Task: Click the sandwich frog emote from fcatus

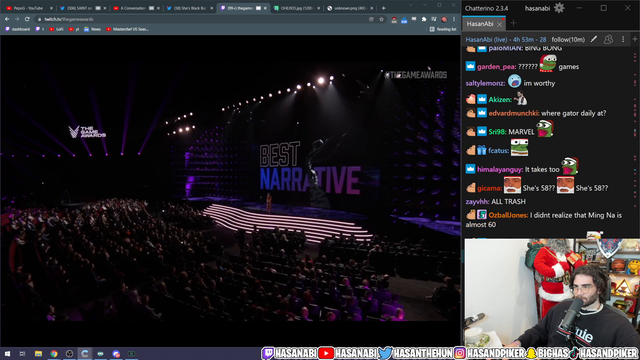Action: (x=520, y=147)
